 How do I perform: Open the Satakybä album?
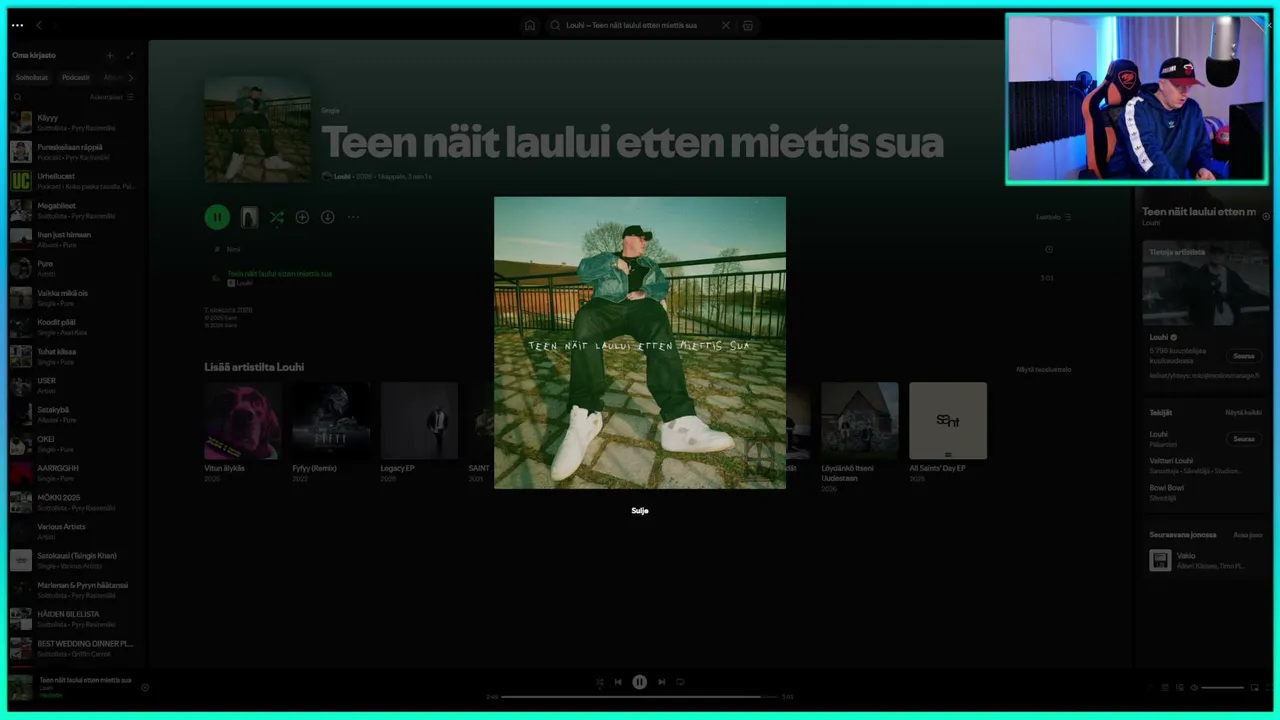tap(74, 414)
